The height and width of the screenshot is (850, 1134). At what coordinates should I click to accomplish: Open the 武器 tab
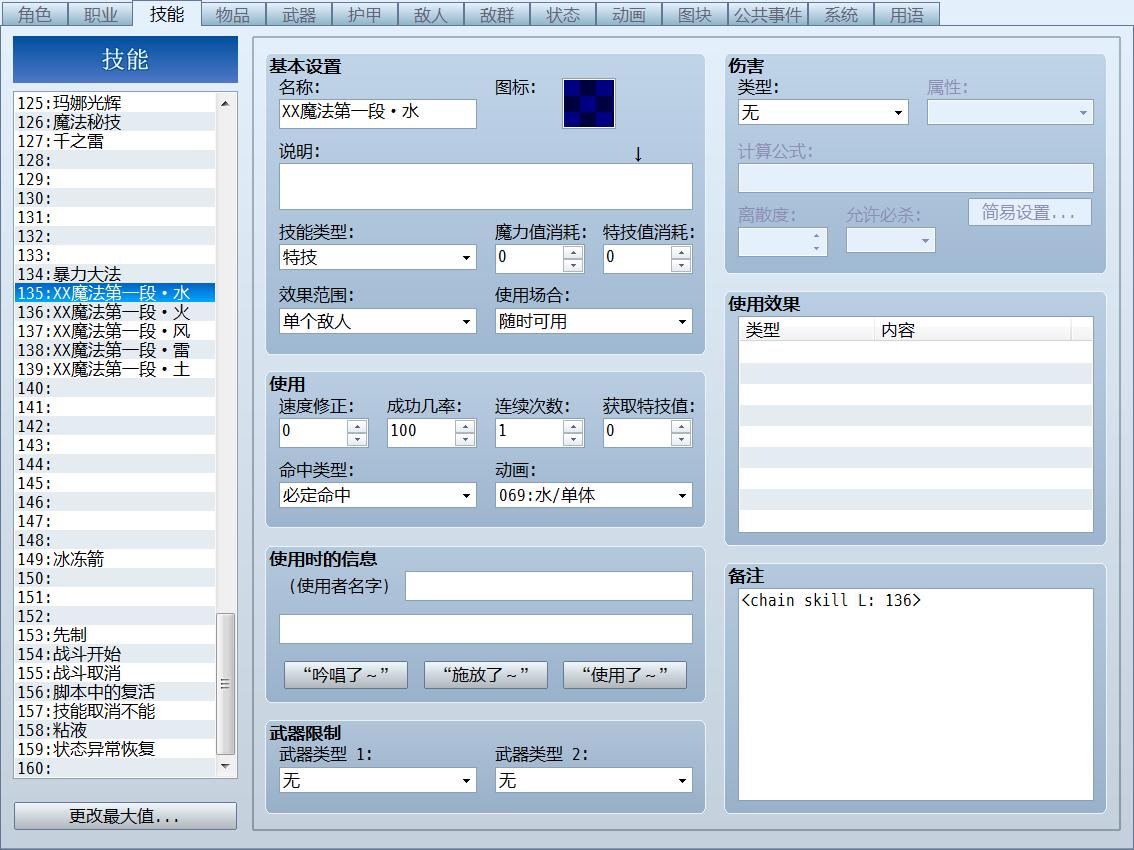tap(299, 14)
